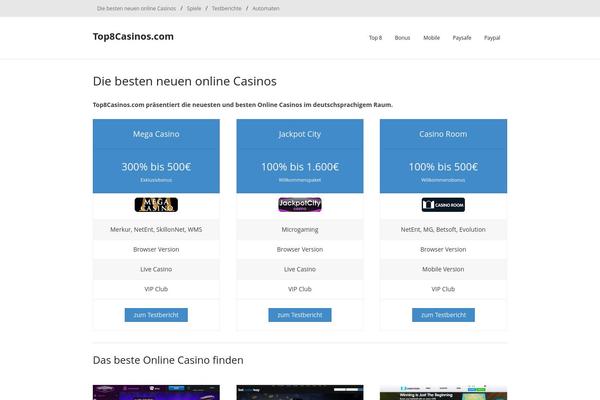Click the '100% bis 1.600€' bonus text
The height and width of the screenshot is (400, 600).
[x=300, y=167]
